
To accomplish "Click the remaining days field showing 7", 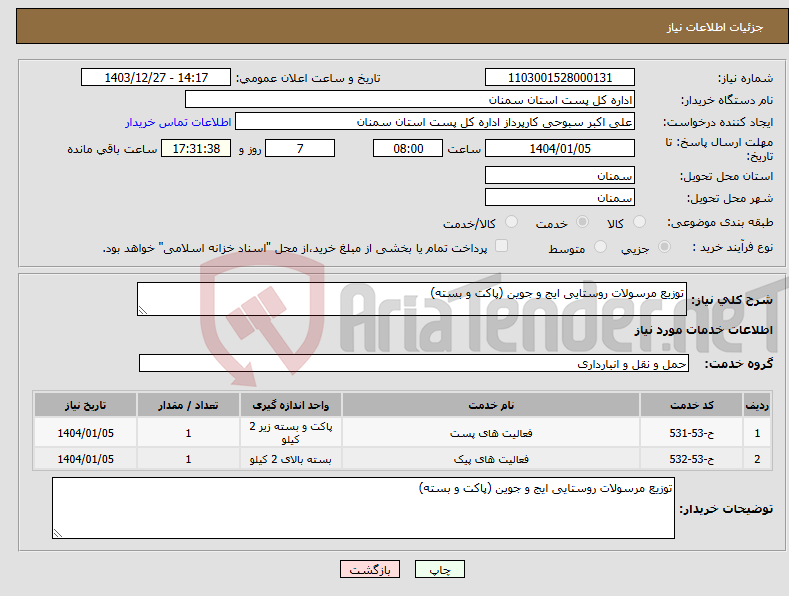I will pos(300,148).
